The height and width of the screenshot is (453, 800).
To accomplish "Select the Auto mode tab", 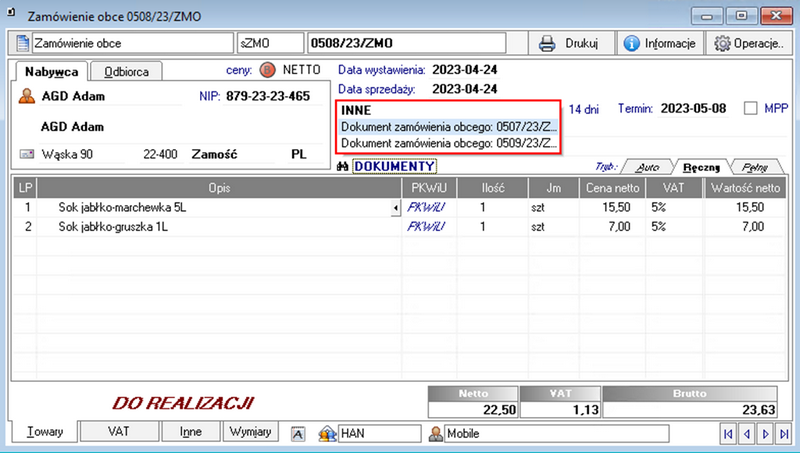I will pyautogui.click(x=647, y=167).
